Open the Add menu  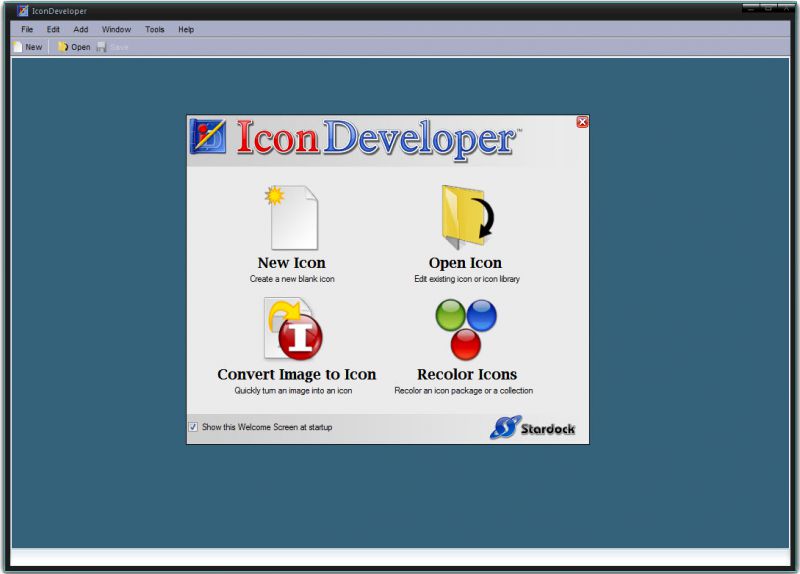(81, 29)
